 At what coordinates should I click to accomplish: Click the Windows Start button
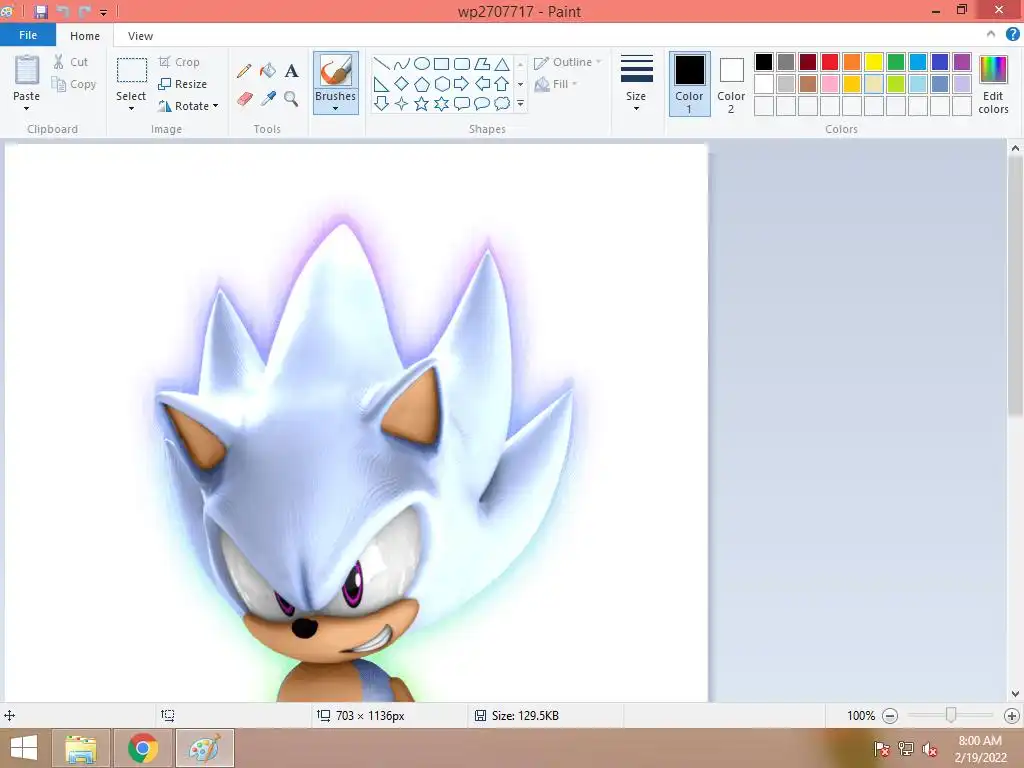24,748
